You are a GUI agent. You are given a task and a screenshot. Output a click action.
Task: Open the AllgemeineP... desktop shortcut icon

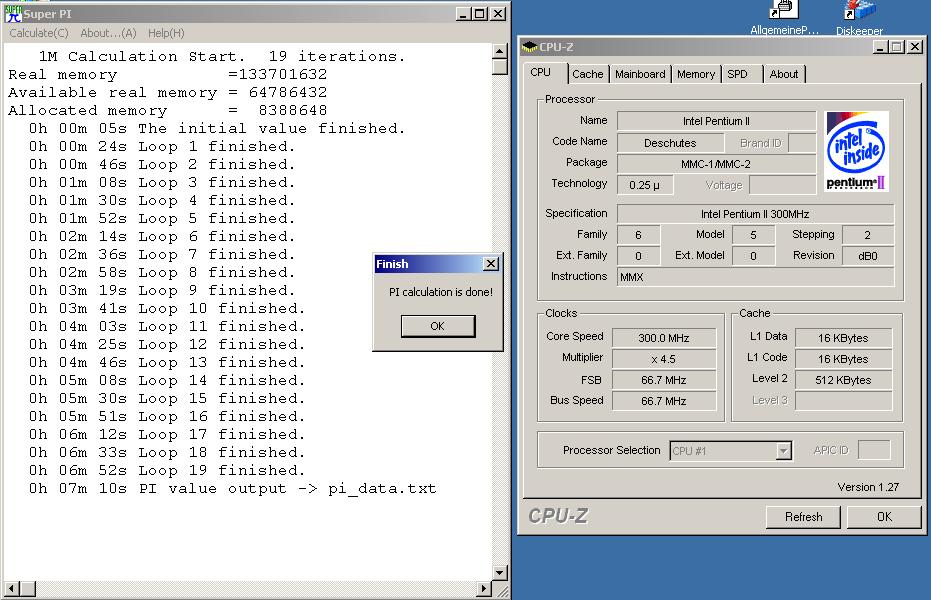(783, 10)
